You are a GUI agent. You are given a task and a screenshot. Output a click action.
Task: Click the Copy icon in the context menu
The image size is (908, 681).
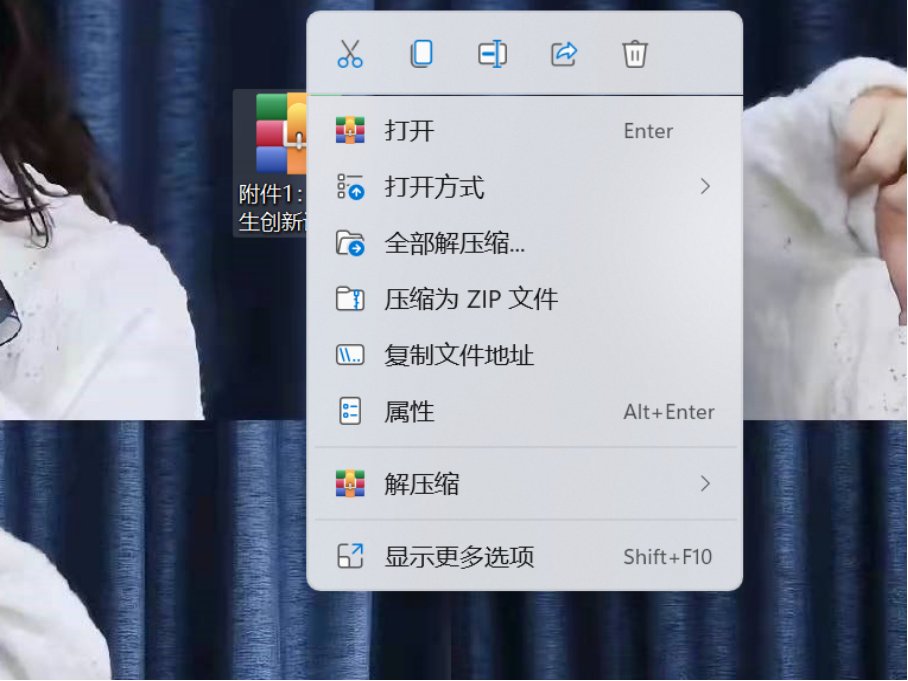421,53
